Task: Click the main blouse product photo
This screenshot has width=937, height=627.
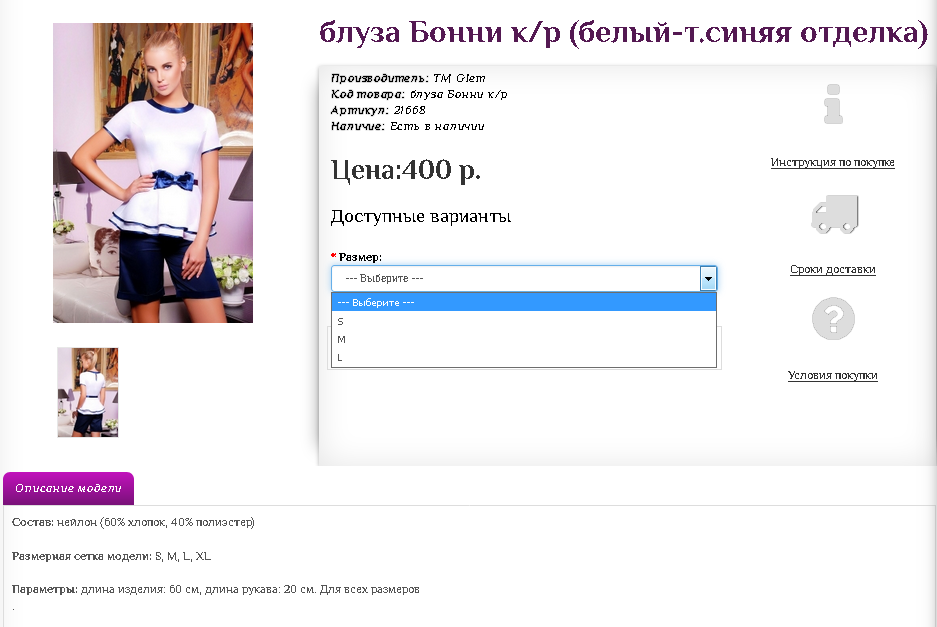Action: [x=153, y=173]
